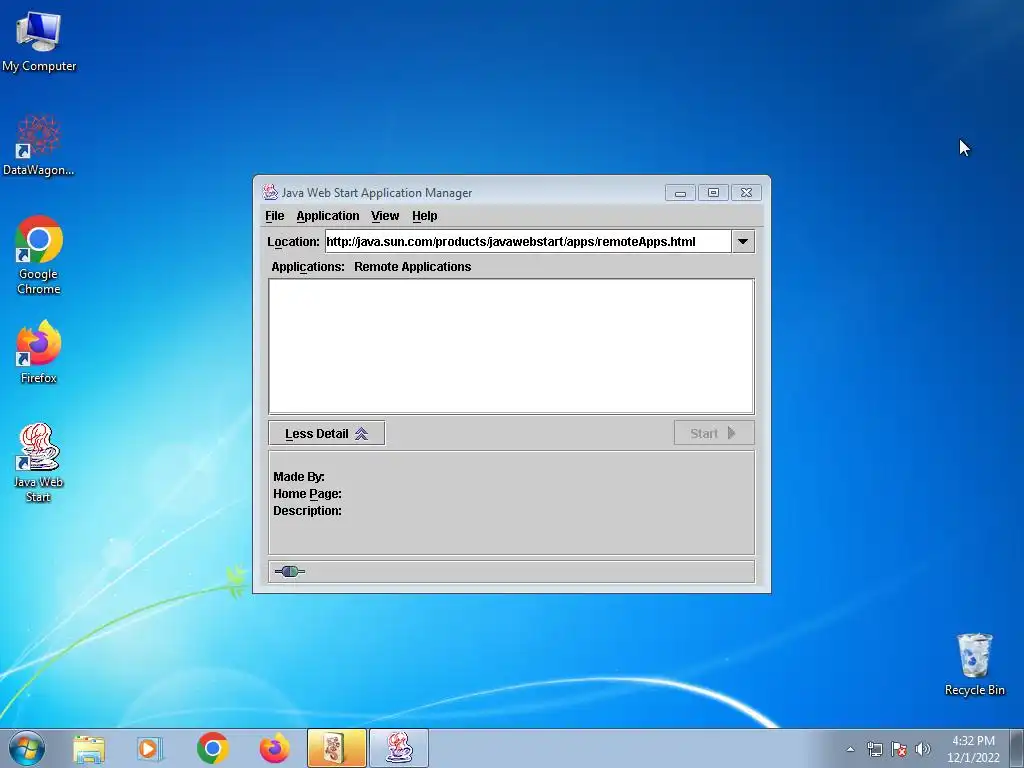Open the View menu
1024x768 pixels.
[385, 216]
